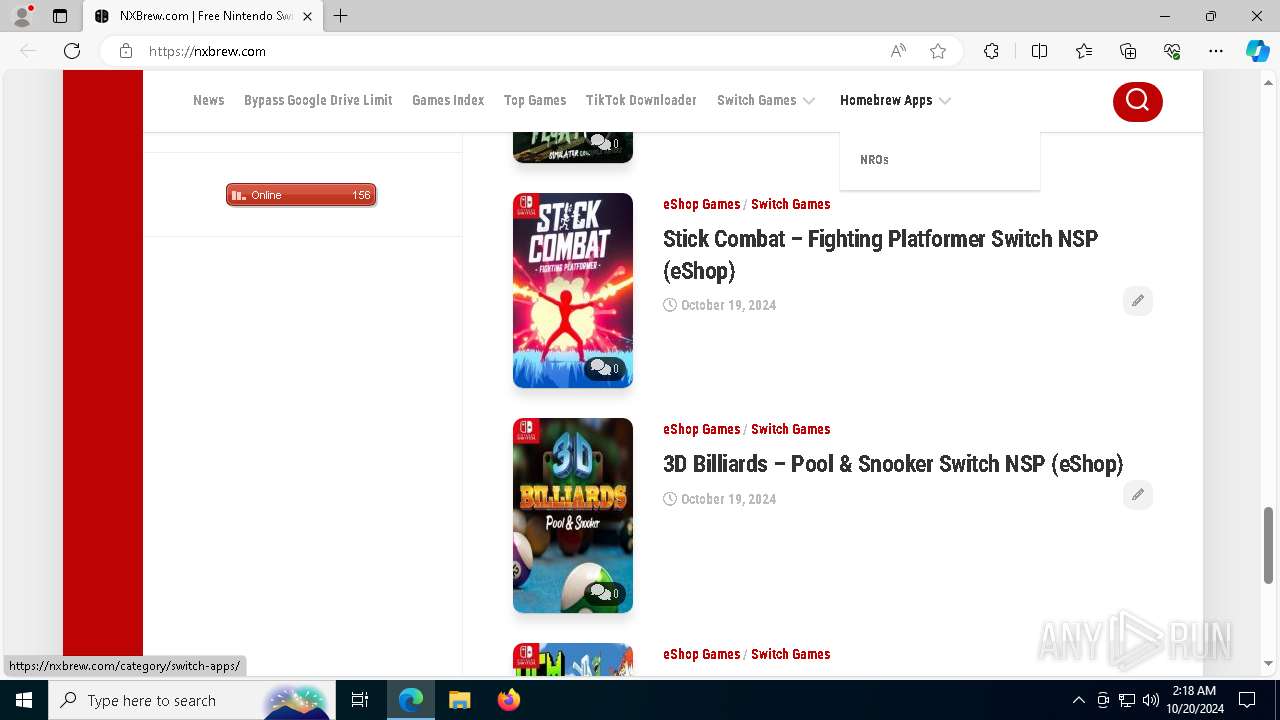Click the browser profile avatar

(22, 16)
